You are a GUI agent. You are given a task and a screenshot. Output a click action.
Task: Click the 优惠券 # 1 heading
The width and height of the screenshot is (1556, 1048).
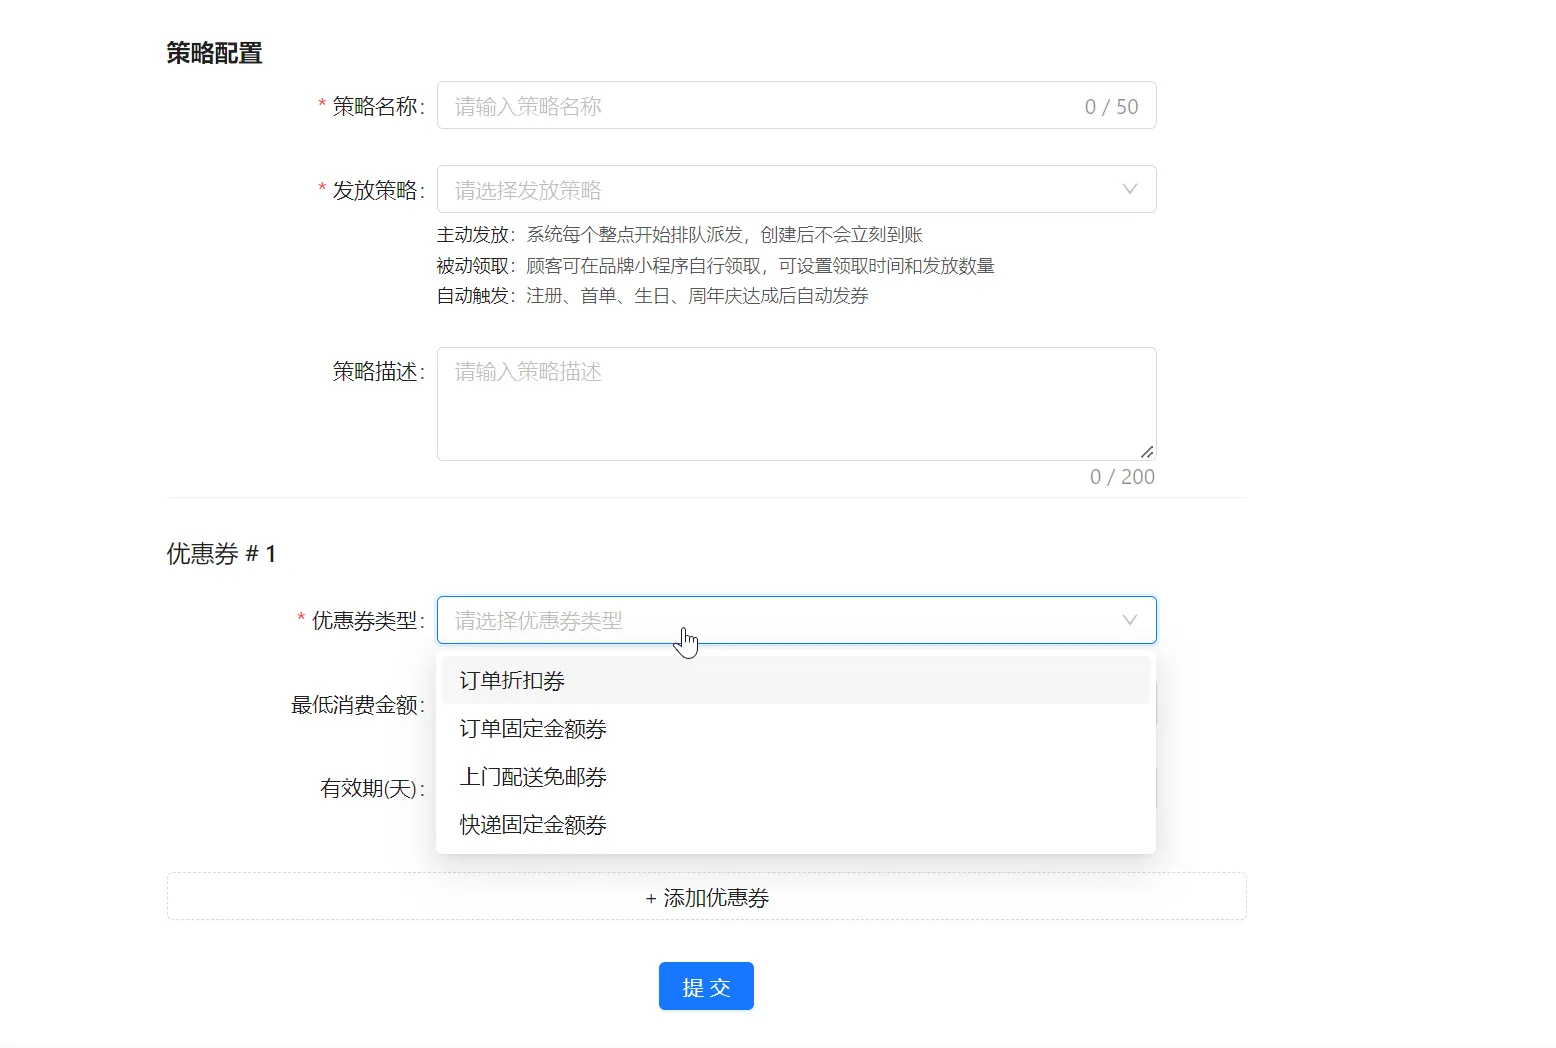221,554
